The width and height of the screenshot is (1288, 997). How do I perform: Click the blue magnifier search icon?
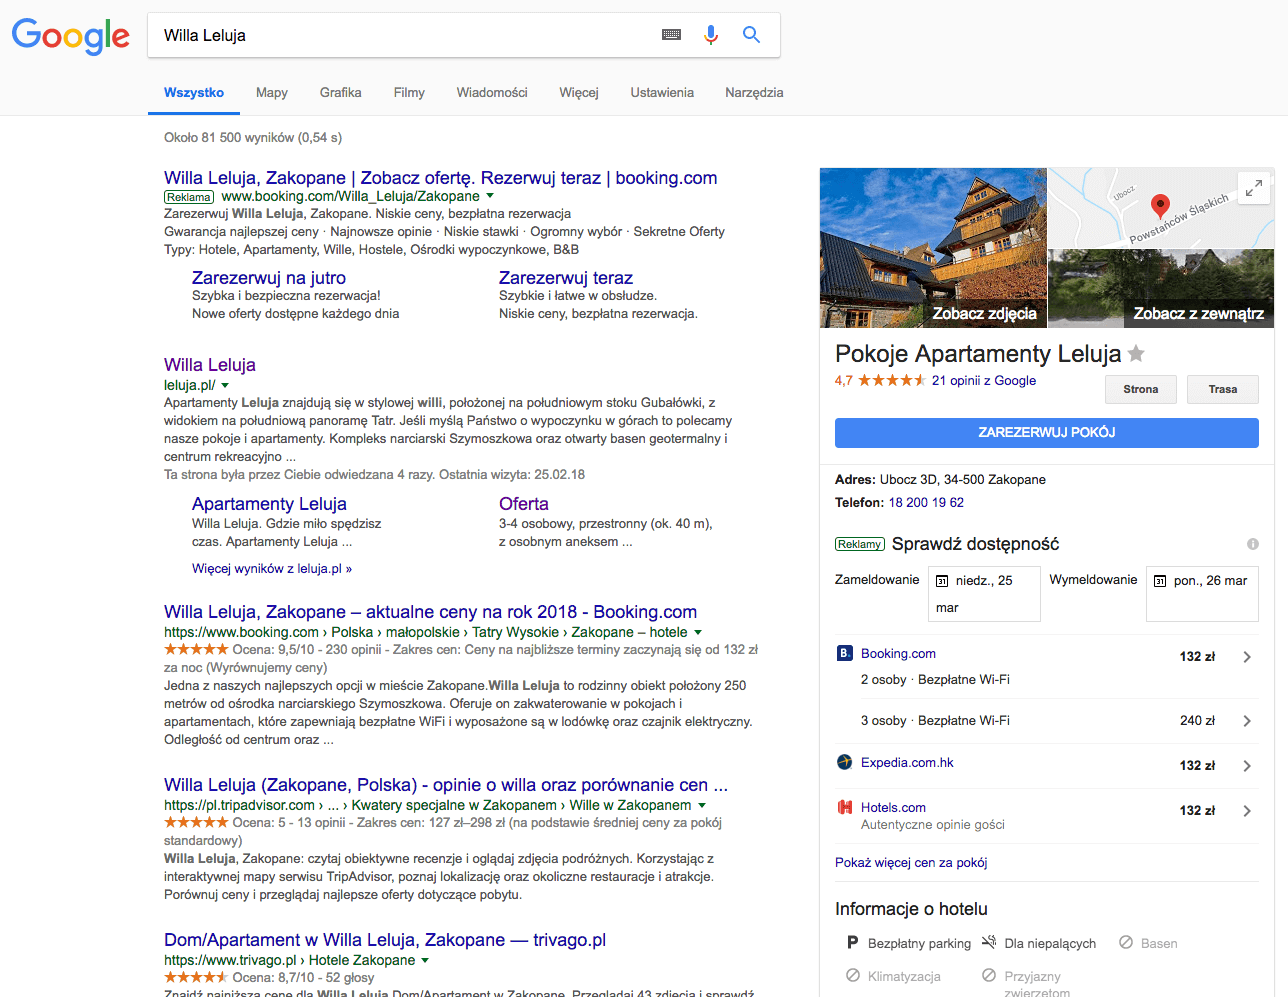tap(751, 35)
